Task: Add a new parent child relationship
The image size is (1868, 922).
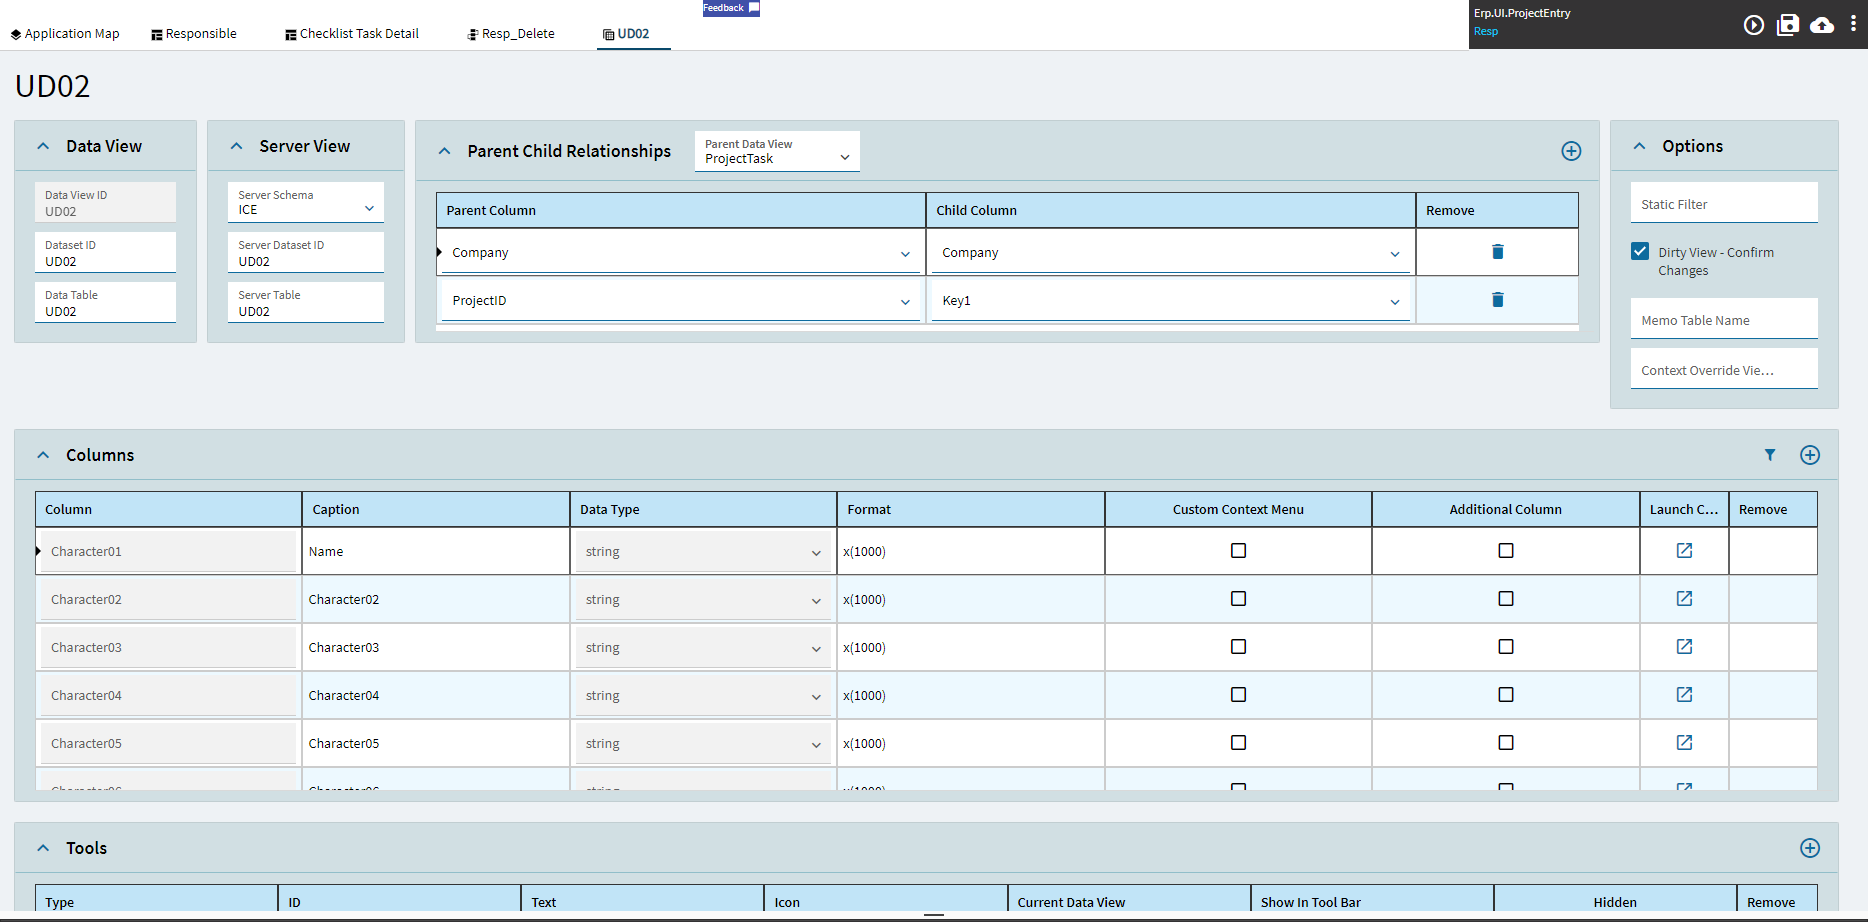Action: pos(1571,151)
